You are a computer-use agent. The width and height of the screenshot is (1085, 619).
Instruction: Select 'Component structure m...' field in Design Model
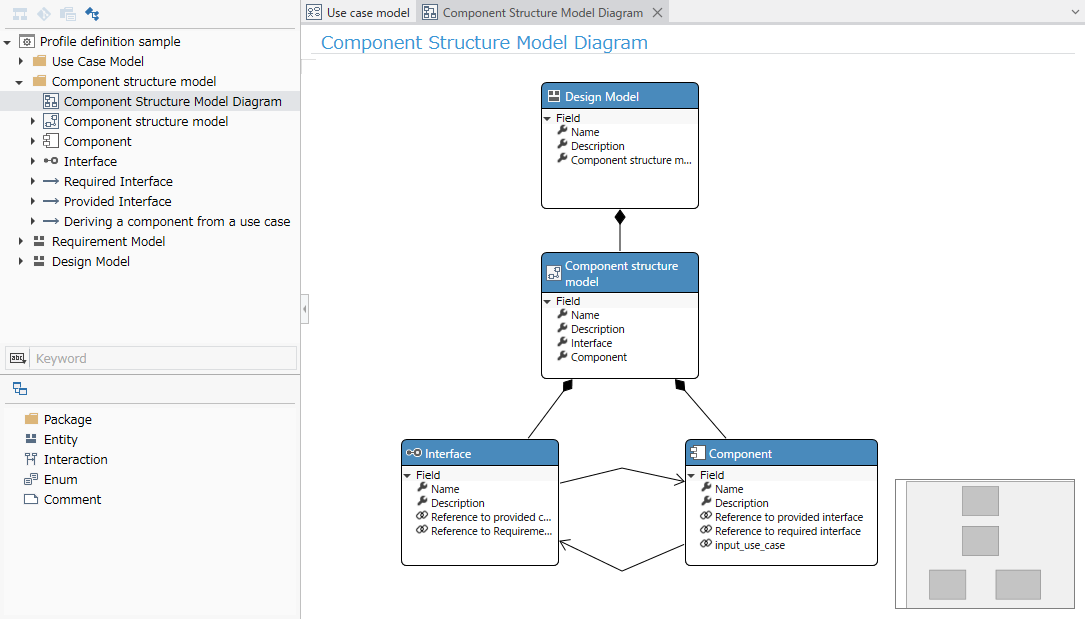[x=631, y=160]
